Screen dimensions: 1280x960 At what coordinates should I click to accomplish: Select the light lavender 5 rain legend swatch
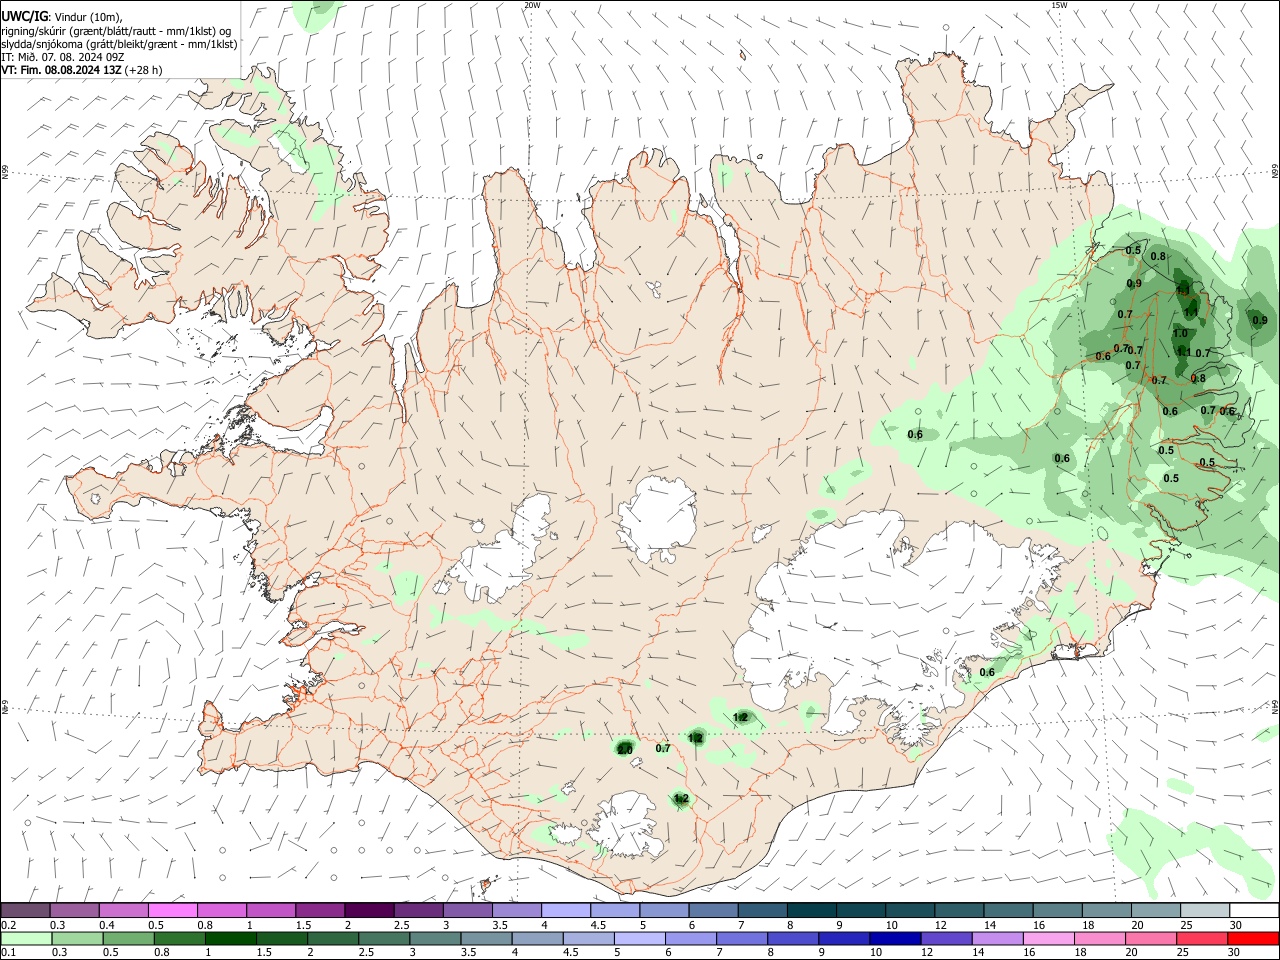[x=638, y=938]
